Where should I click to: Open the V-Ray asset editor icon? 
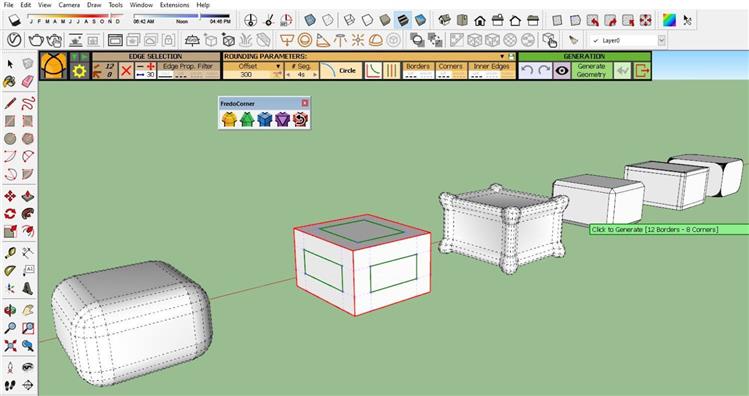pyautogui.click(x=14, y=40)
